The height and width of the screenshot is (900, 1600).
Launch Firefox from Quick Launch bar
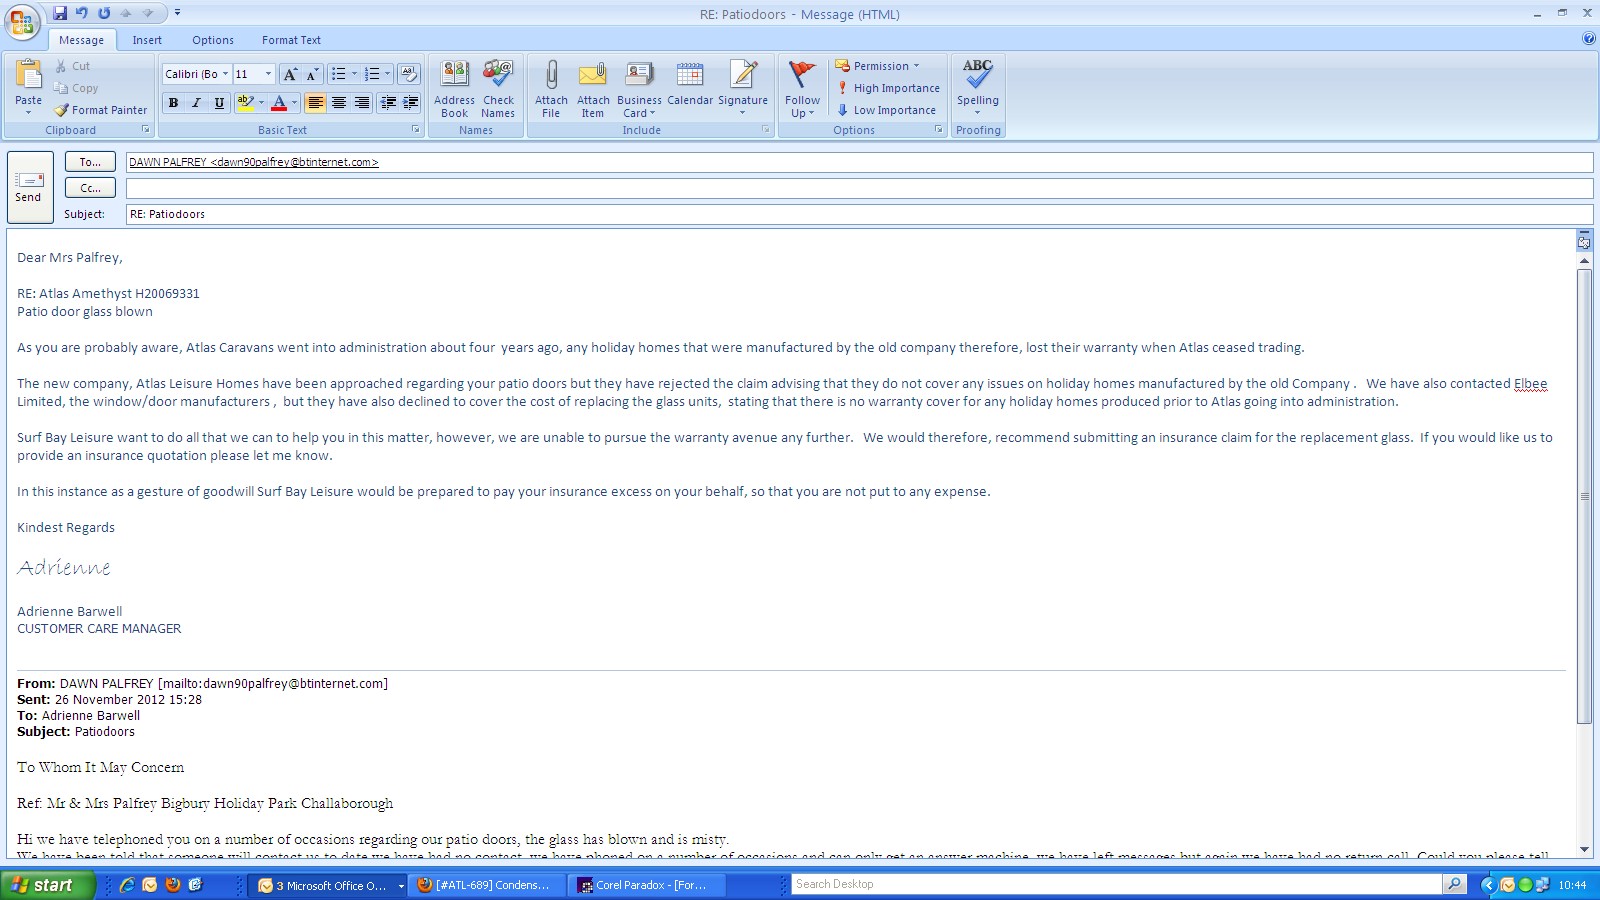point(173,885)
